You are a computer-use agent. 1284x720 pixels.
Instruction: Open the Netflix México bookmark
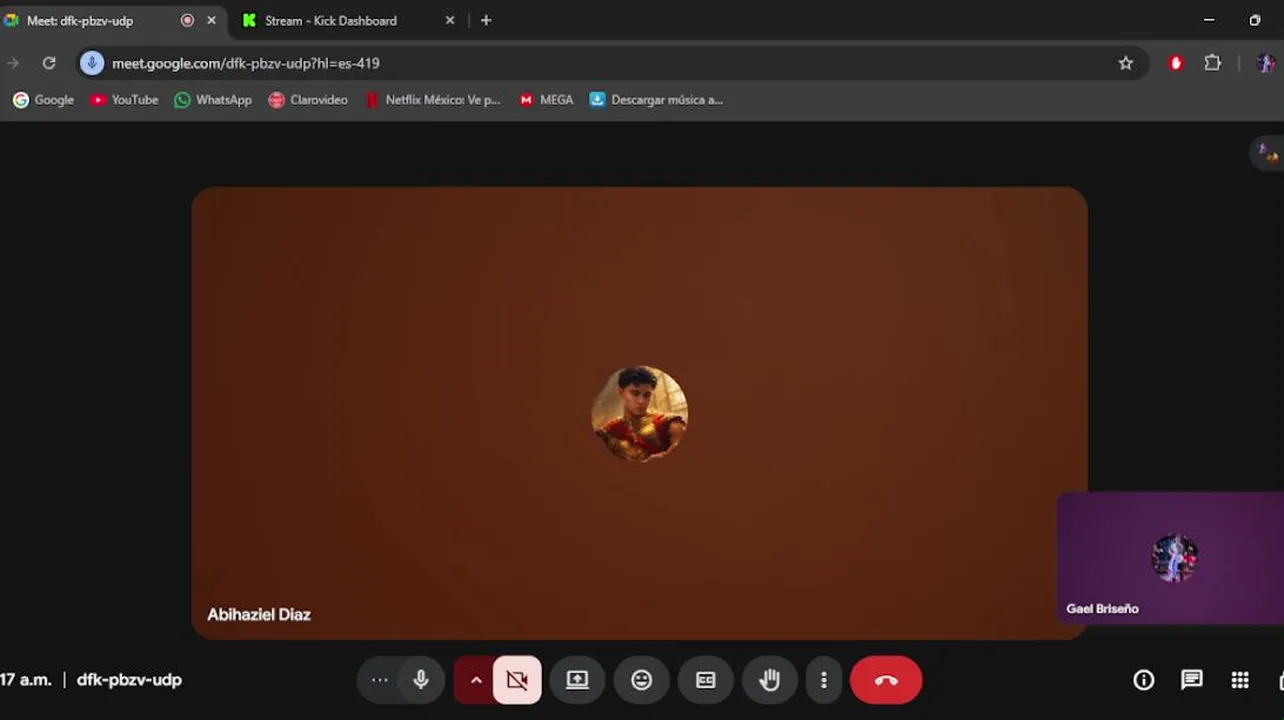tap(432, 100)
